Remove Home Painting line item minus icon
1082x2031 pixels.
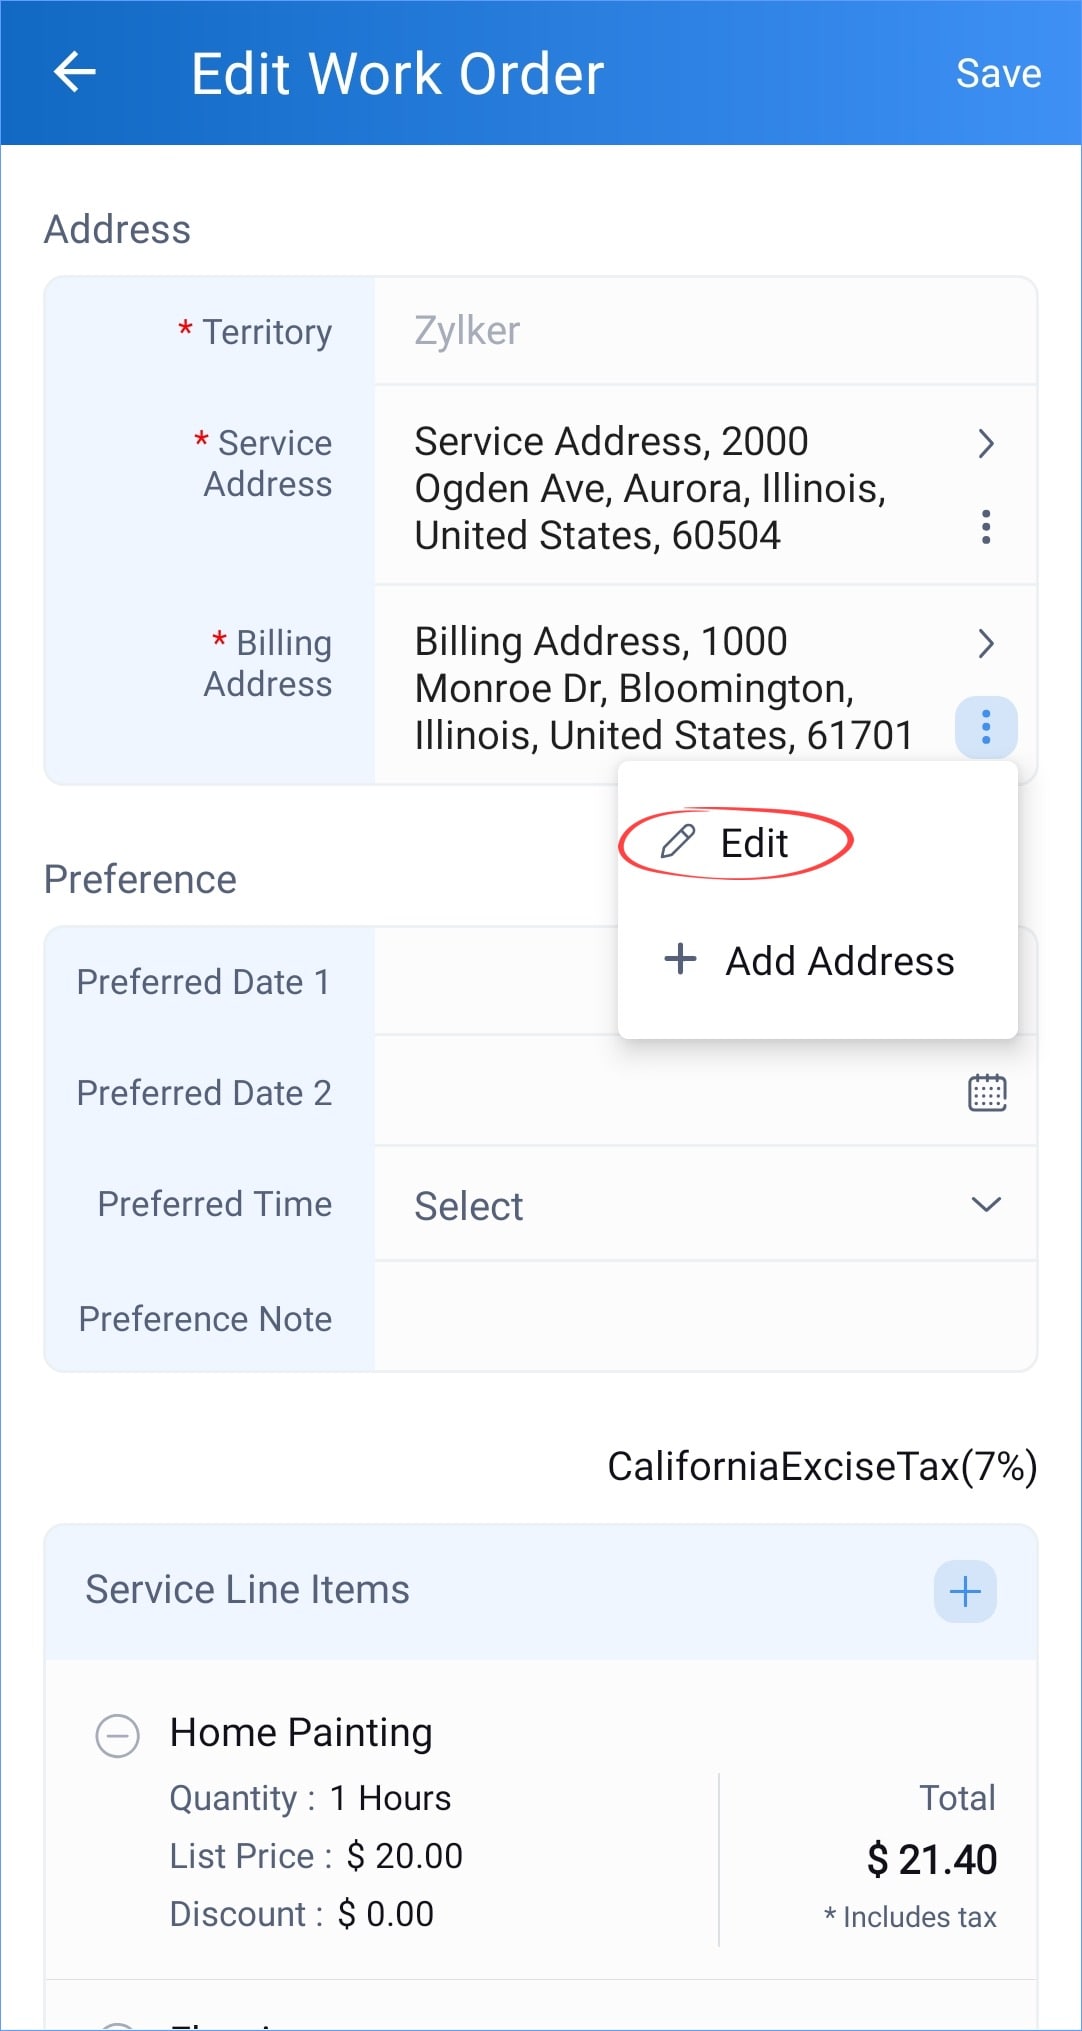pyautogui.click(x=117, y=1735)
